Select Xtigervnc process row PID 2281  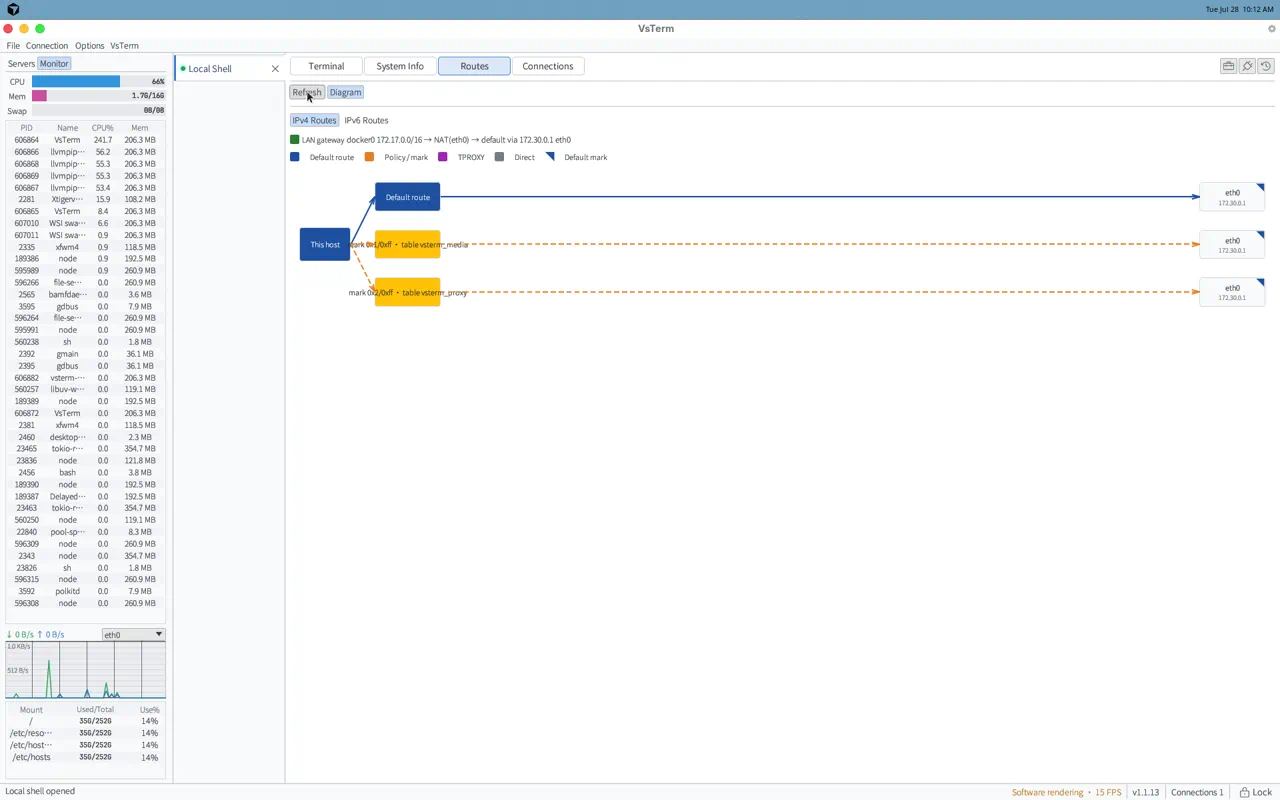(85, 199)
